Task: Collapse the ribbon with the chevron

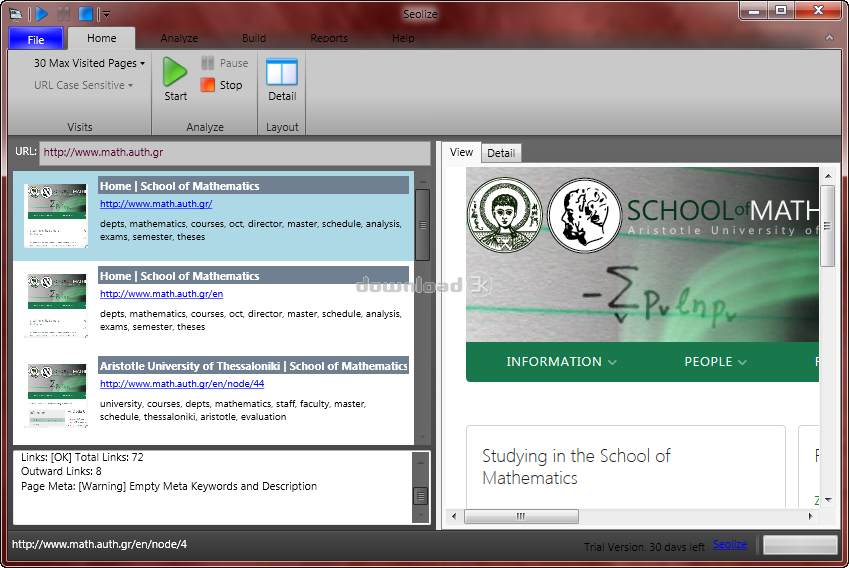Action: [x=829, y=37]
